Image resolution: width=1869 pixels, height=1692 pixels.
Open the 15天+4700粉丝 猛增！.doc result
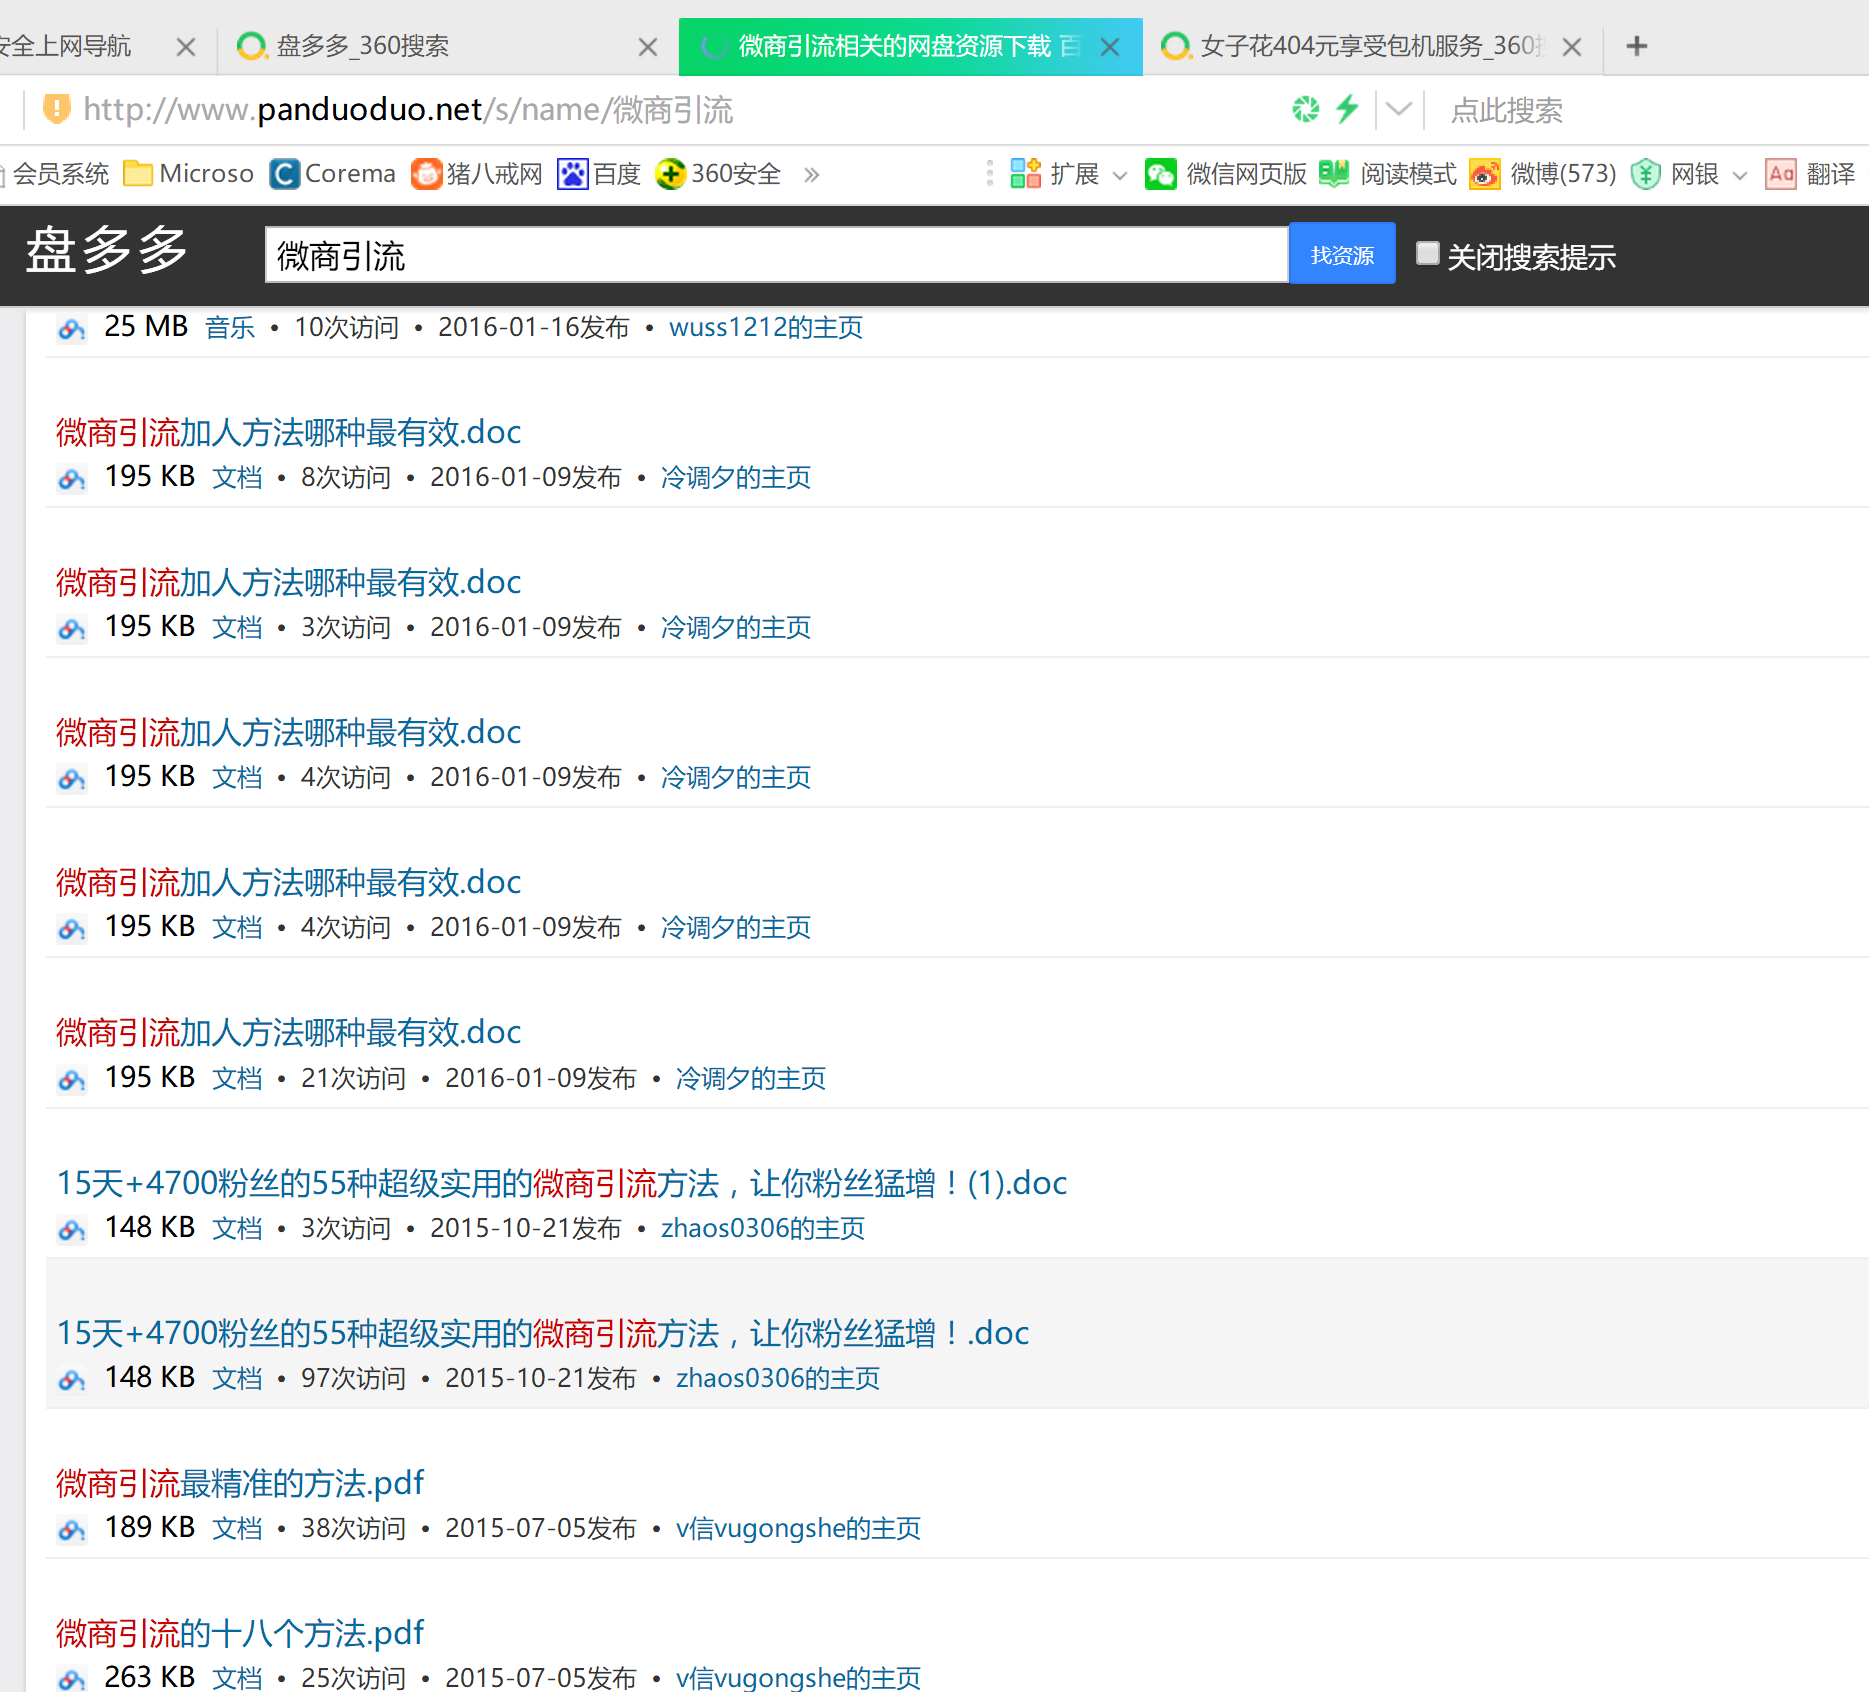pos(543,1333)
